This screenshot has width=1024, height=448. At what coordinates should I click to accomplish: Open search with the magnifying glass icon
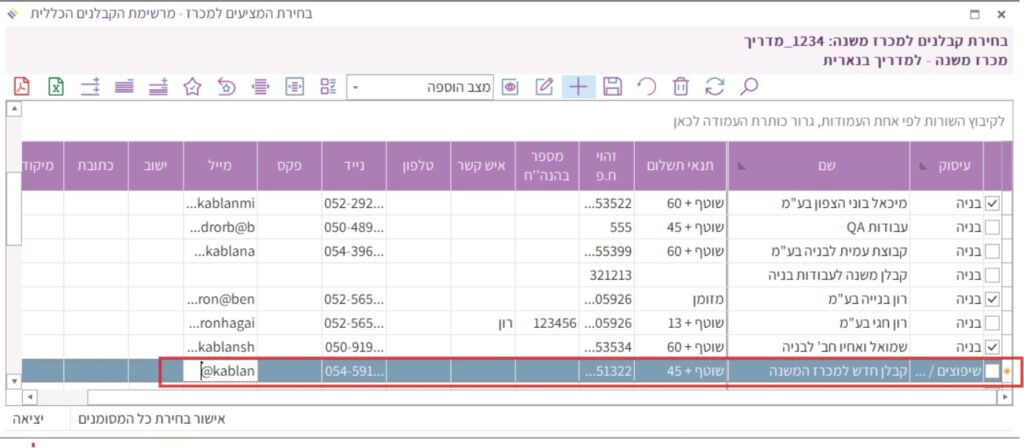749,86
